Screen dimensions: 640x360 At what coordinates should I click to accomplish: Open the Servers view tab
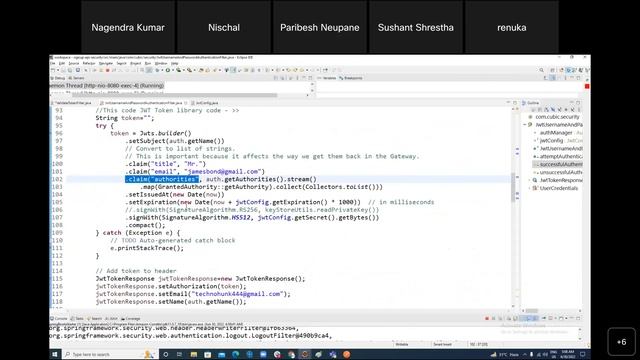[x=76, y=78]
